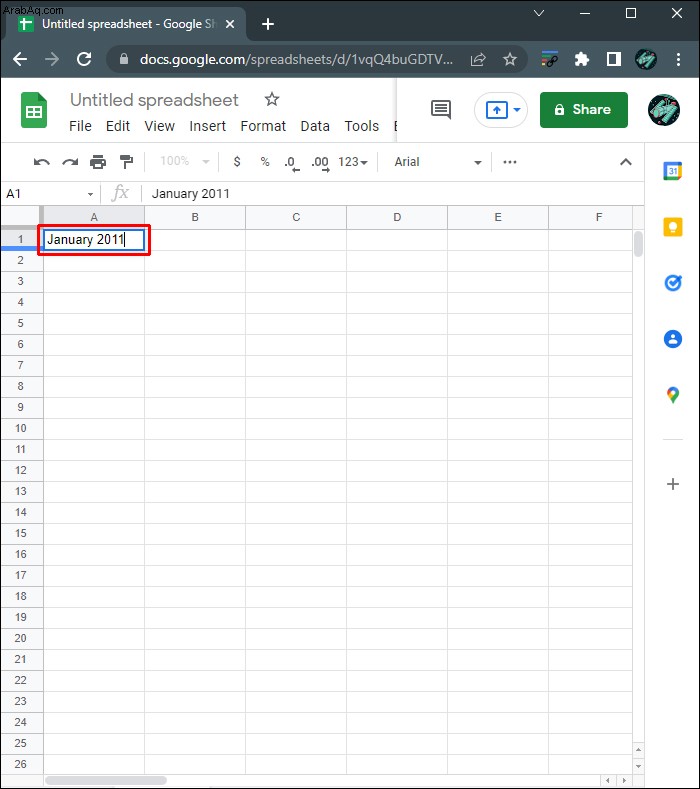Open Google Maps side panel icon
Viewport: 700px width, 789px height.
point(672,395)
